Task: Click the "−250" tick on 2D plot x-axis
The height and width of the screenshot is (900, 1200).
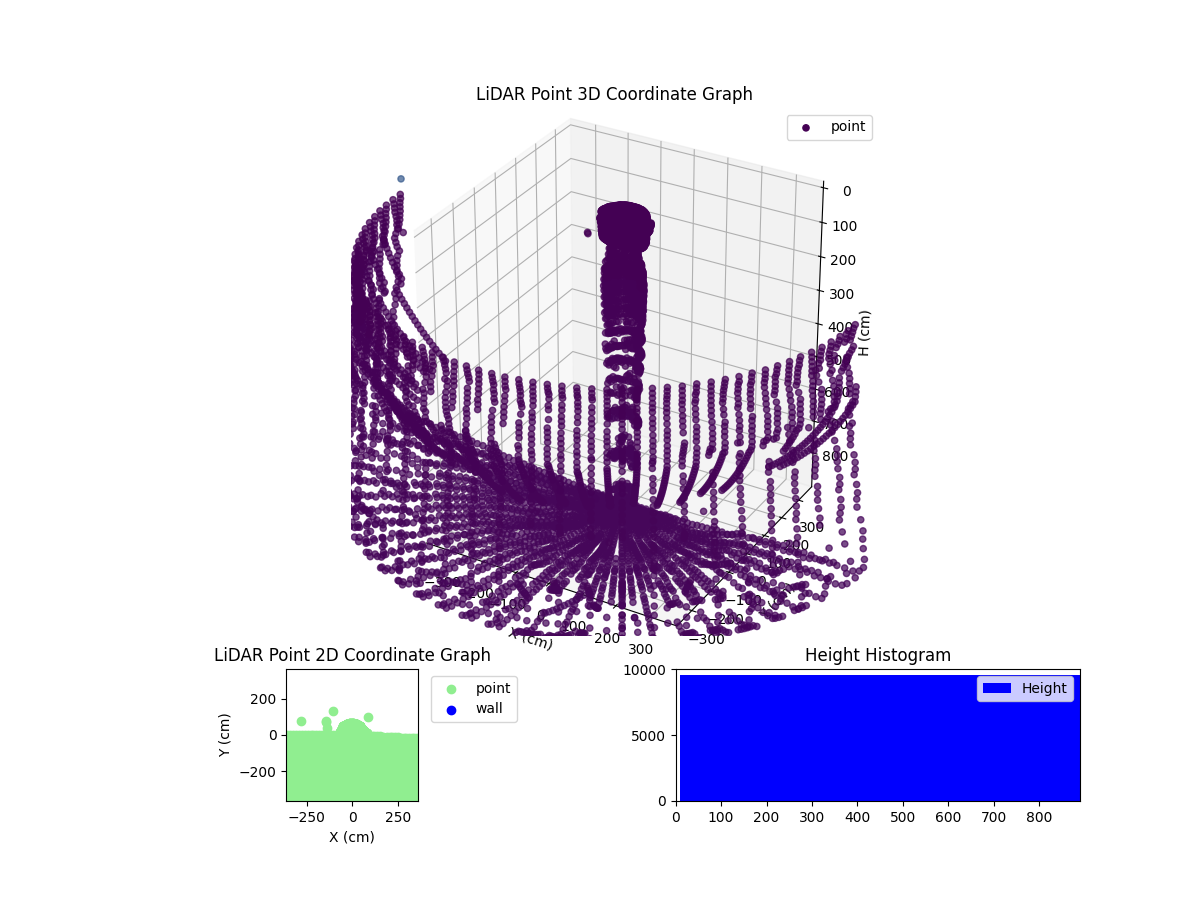Action: pos(305,817)
